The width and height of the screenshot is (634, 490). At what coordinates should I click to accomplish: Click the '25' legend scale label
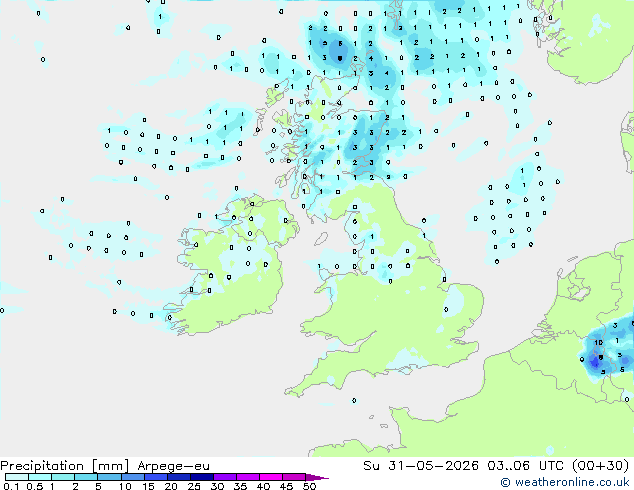point(194,486)
